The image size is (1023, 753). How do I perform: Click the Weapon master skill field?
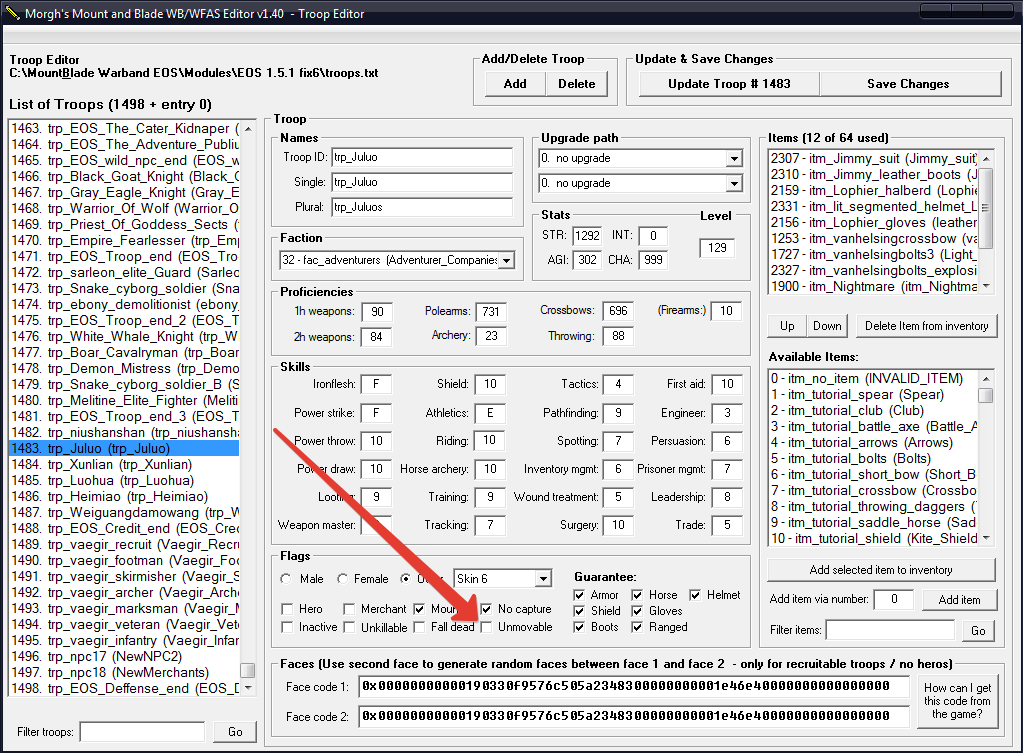(376, 525)
